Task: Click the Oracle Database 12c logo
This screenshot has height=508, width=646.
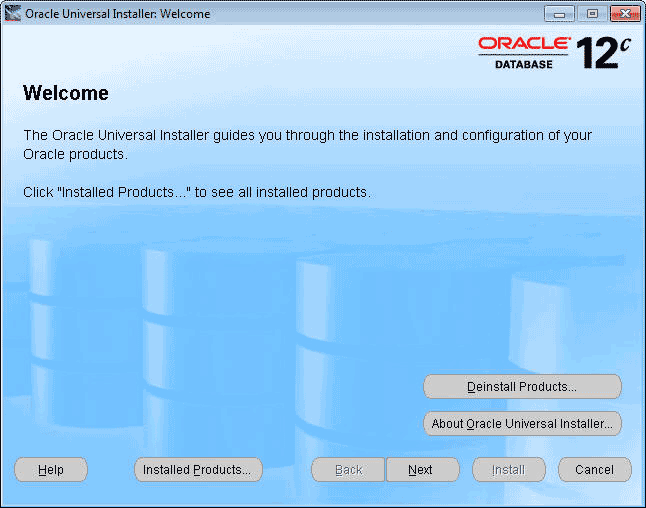Action: (x=555, y=53)
